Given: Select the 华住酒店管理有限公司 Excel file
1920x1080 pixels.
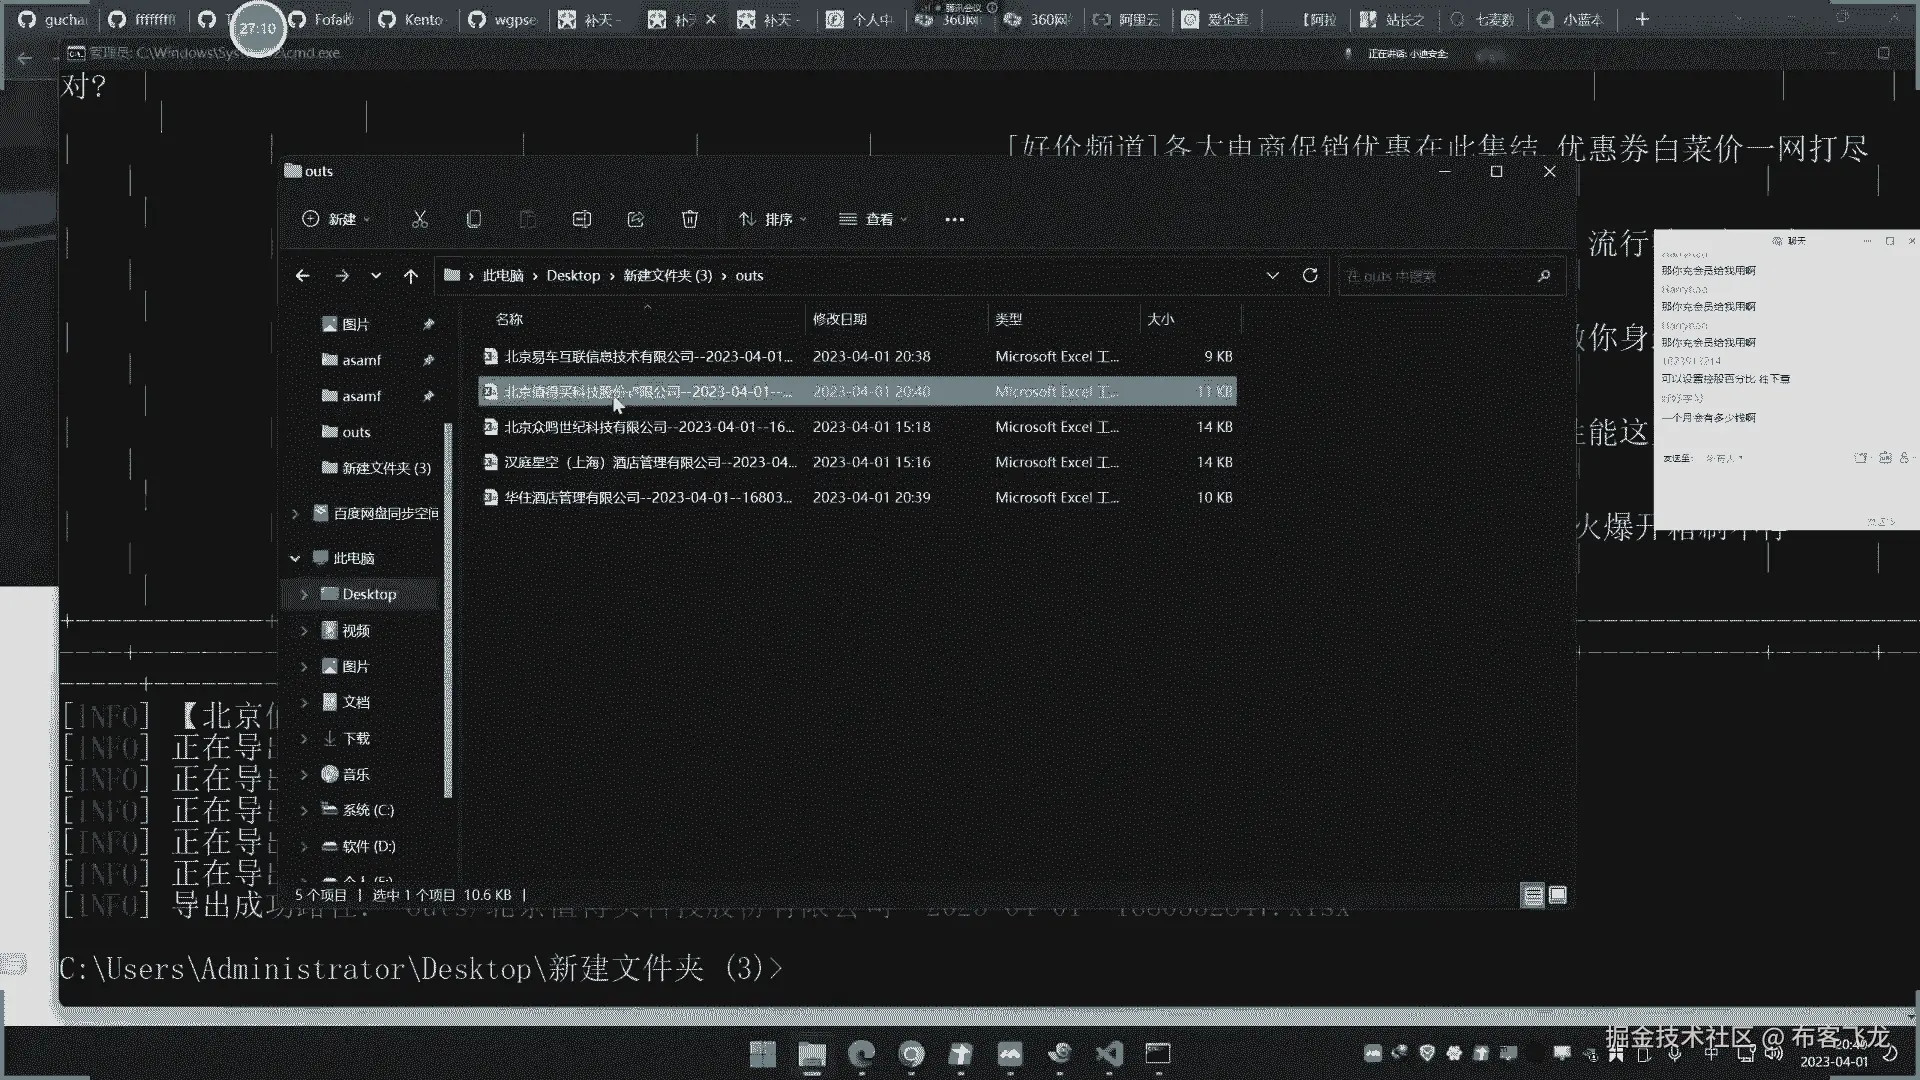Looking at the screenshot, I should pos(647,497).
